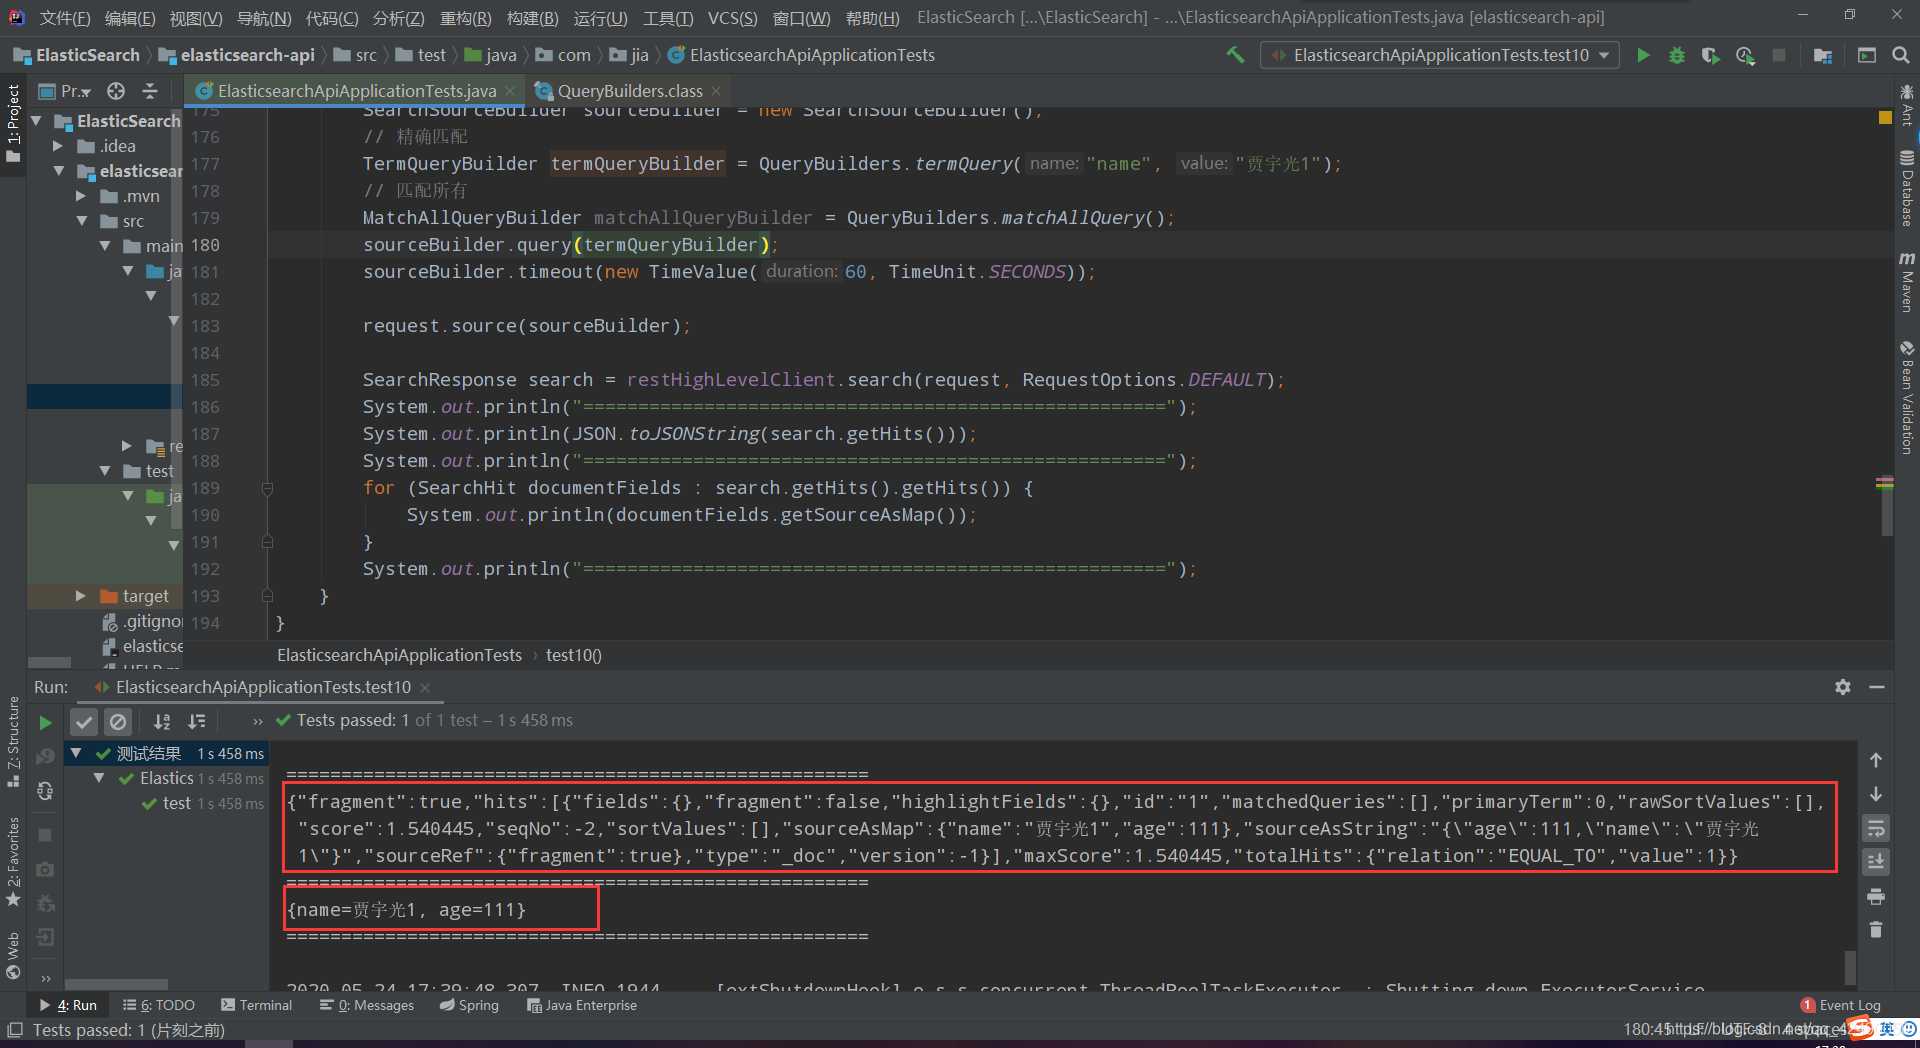Click the Build project hammer icon
The height and width of the screenshot is (1048, 1920).
(x=1235, y=55)
